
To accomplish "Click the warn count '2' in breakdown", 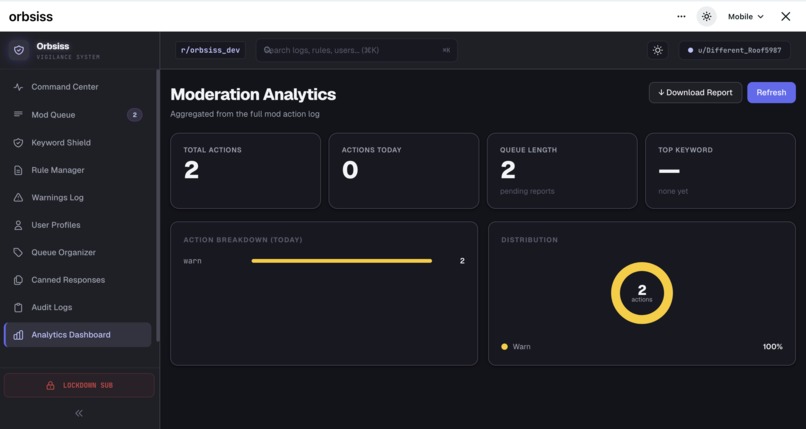I will tap(462, 261).
